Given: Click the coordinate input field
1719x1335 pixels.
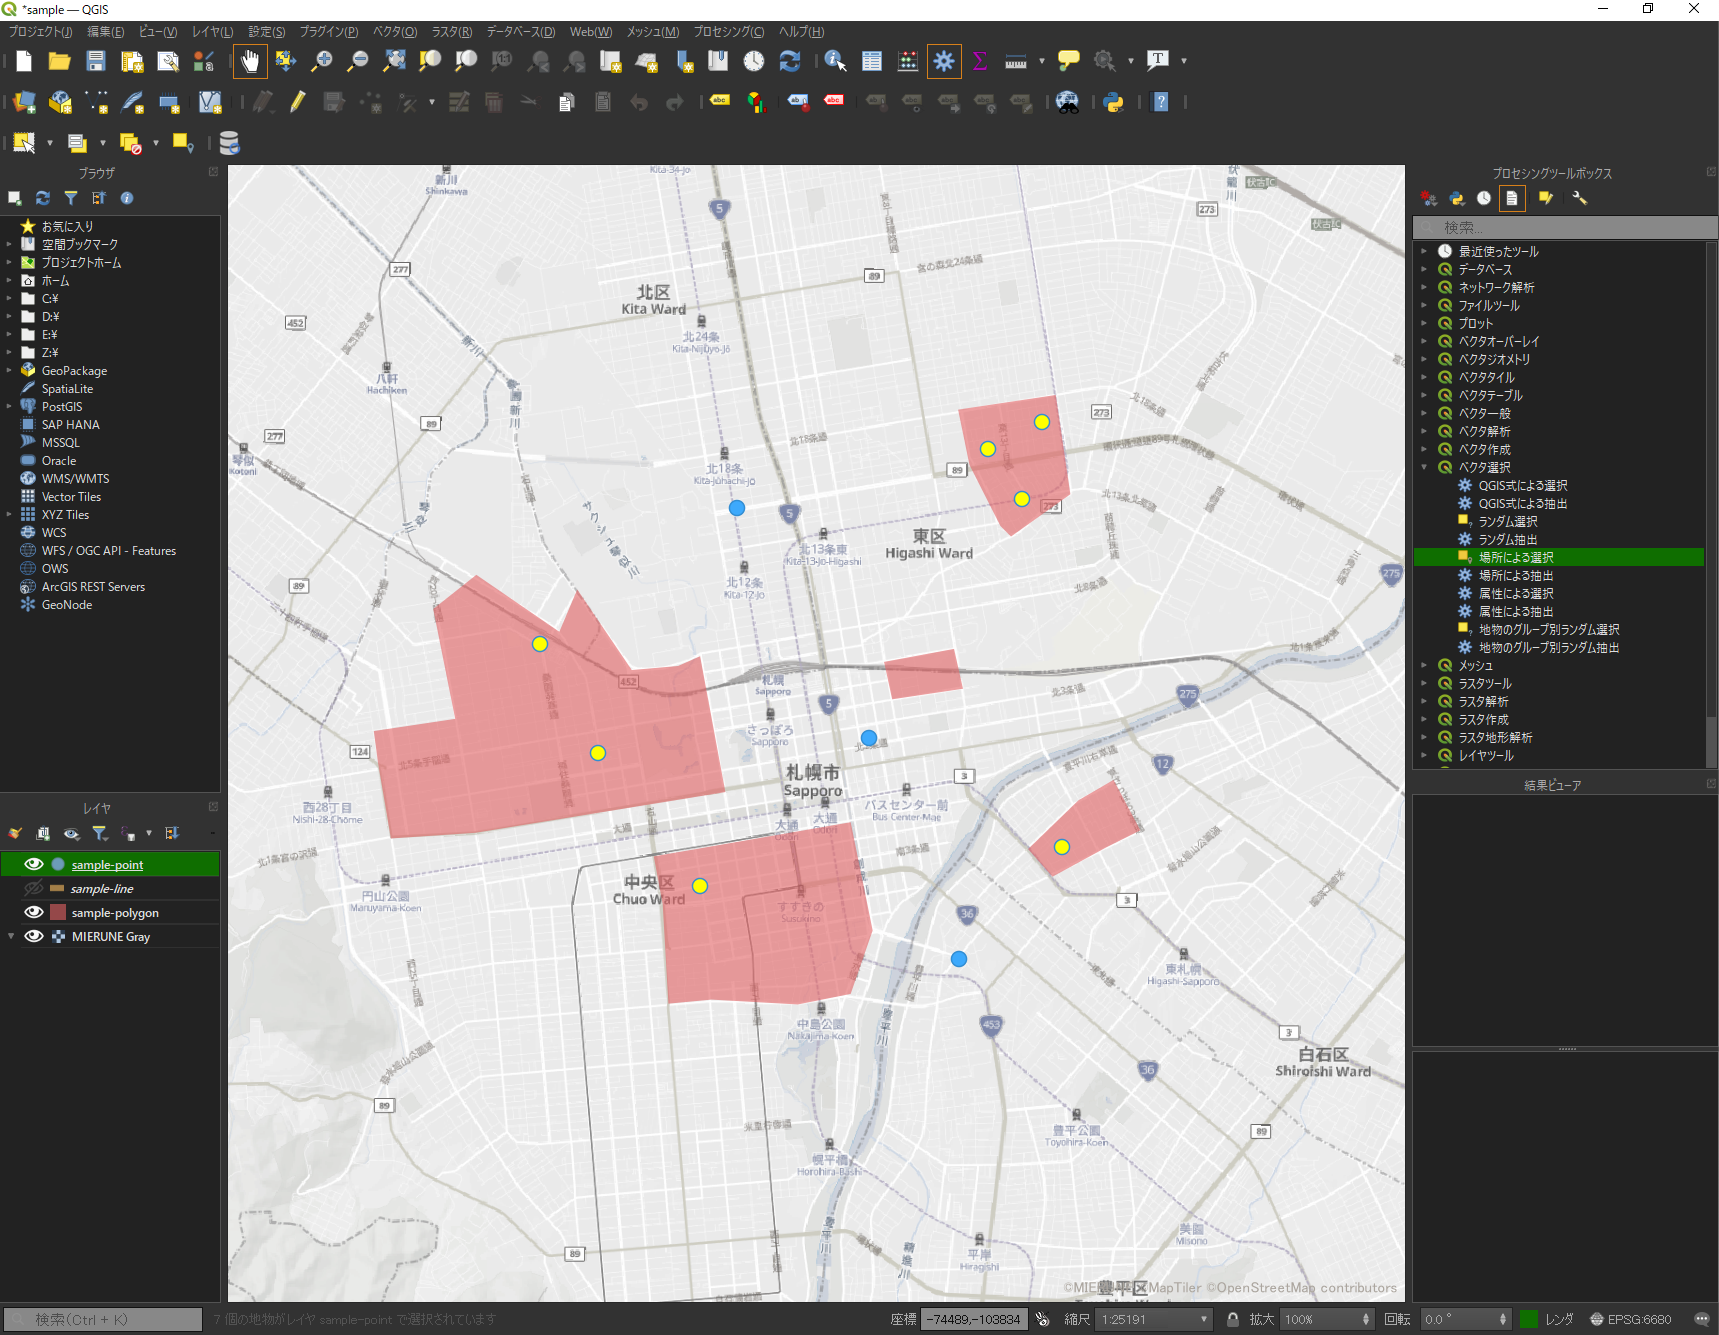Looking at the screenshot, I should coord(973,1319).
